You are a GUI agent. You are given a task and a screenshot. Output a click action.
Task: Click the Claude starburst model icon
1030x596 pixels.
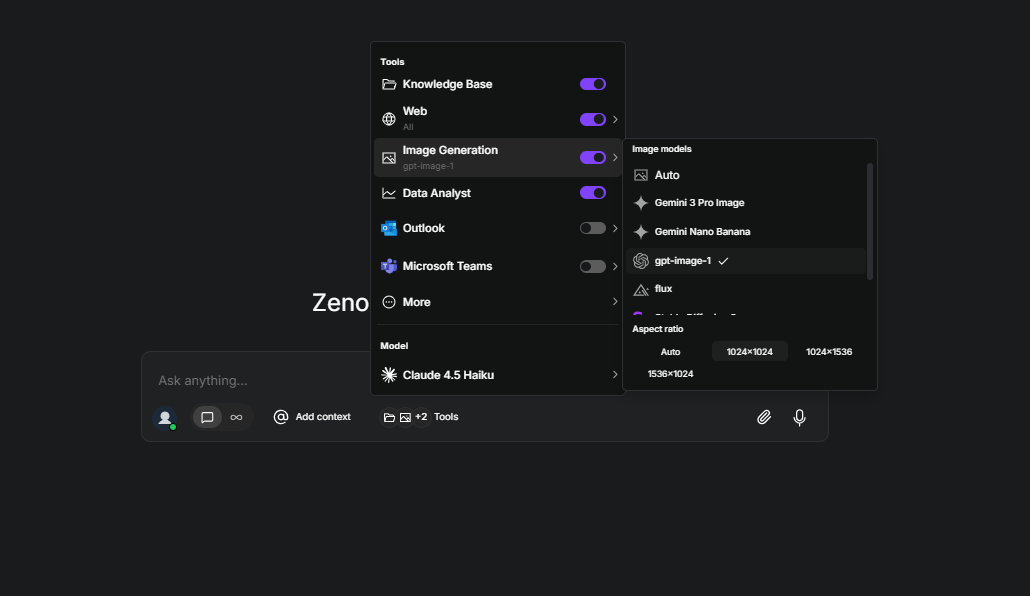point(389,375)
